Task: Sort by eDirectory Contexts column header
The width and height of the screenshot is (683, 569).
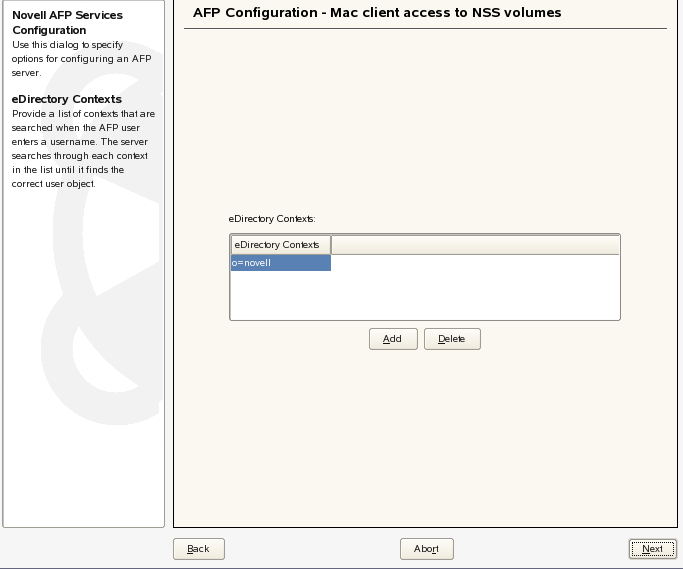Action: [x=280, y=245]
